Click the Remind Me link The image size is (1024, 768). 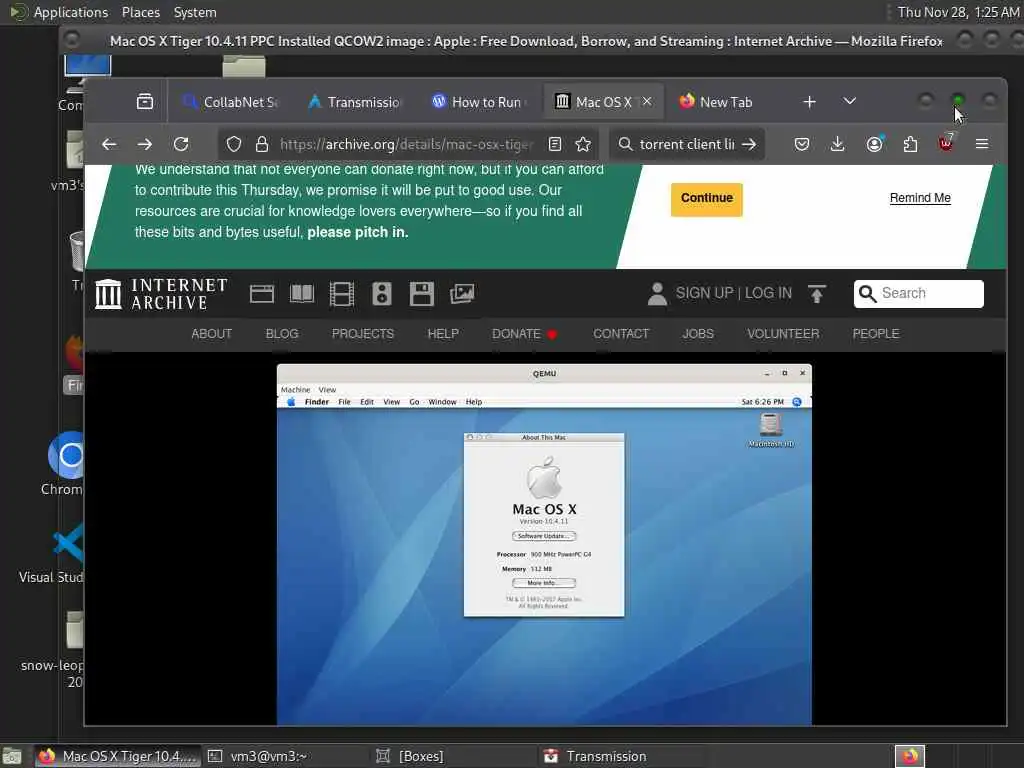[x=920, y=198]
